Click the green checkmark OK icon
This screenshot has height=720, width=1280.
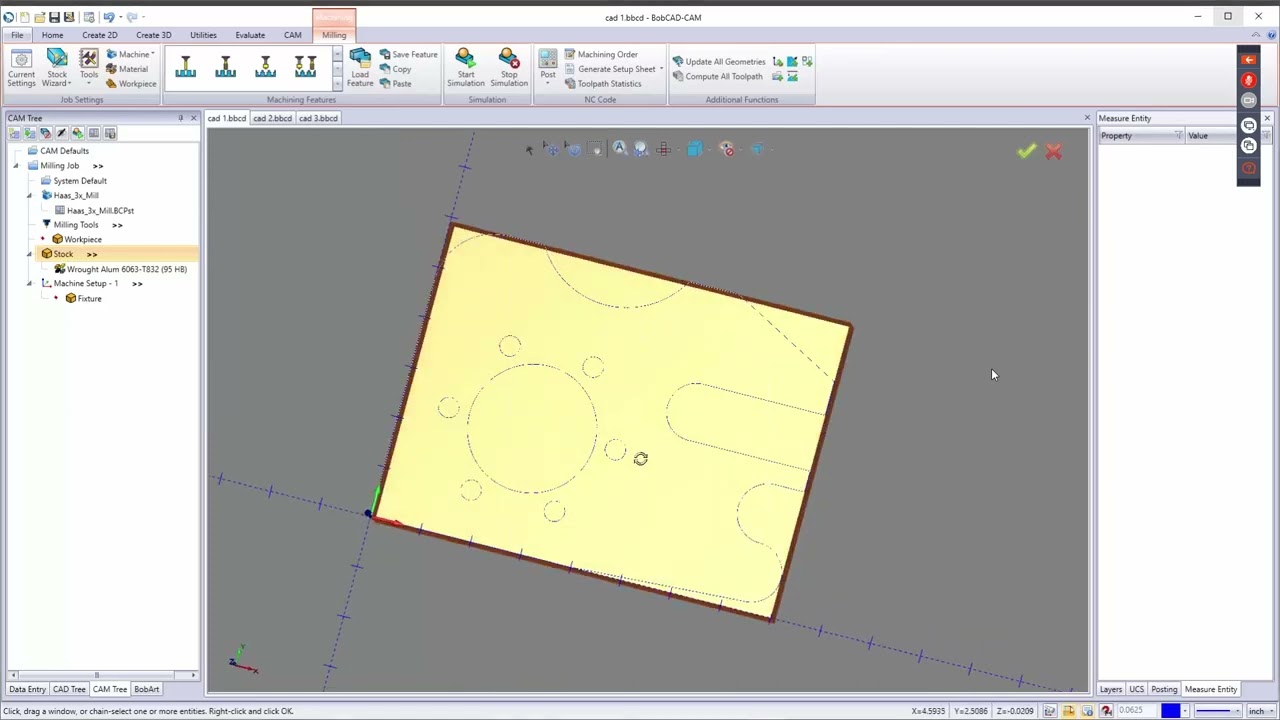(x=1026, y=151)
